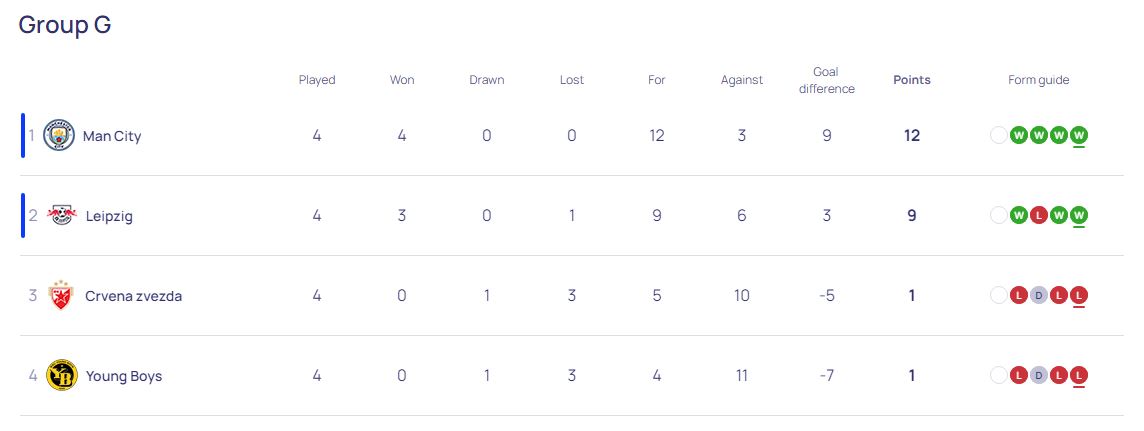Click the Crvena zvezda club crest
1144x431 pixels.
60,295
